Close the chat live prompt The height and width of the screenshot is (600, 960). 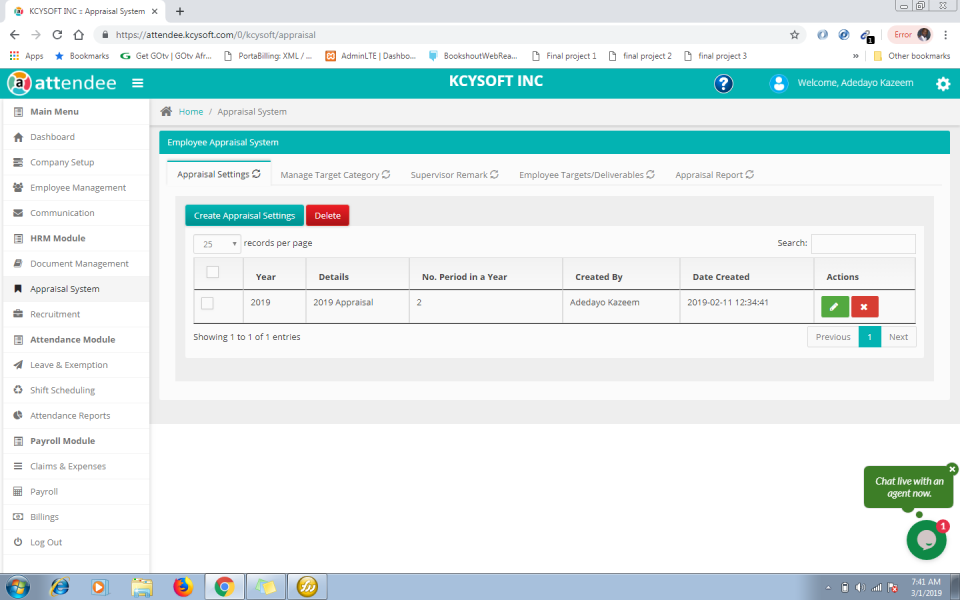pos(951,469)
